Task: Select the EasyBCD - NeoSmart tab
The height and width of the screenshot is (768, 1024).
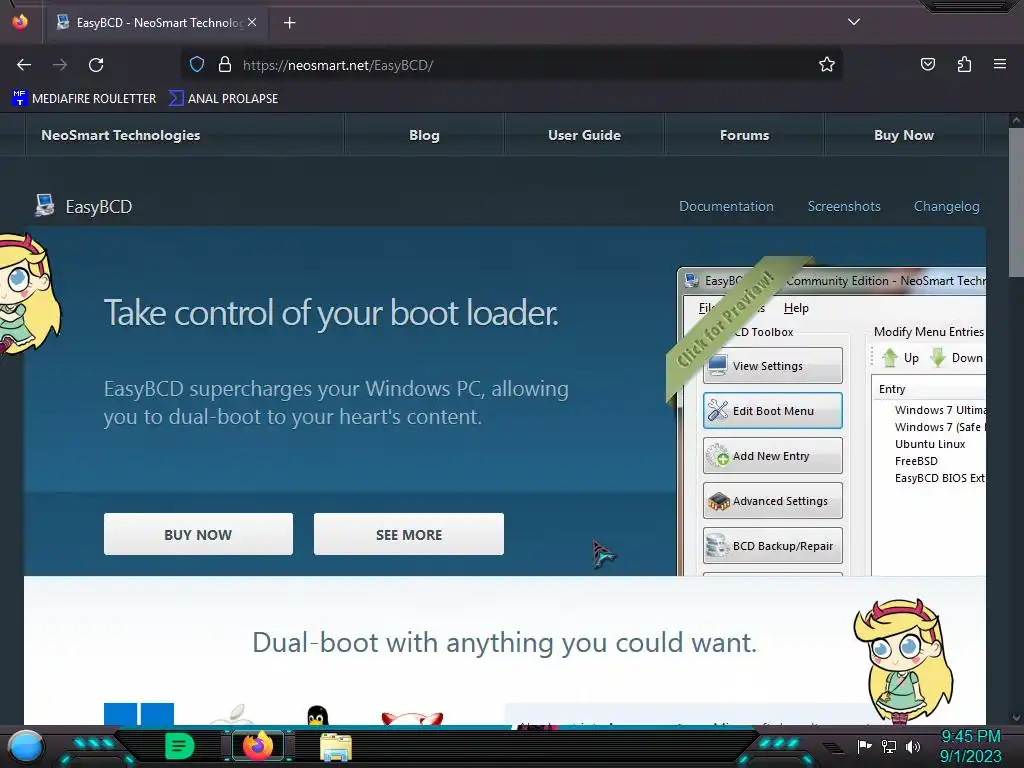Action: point(157,23)
